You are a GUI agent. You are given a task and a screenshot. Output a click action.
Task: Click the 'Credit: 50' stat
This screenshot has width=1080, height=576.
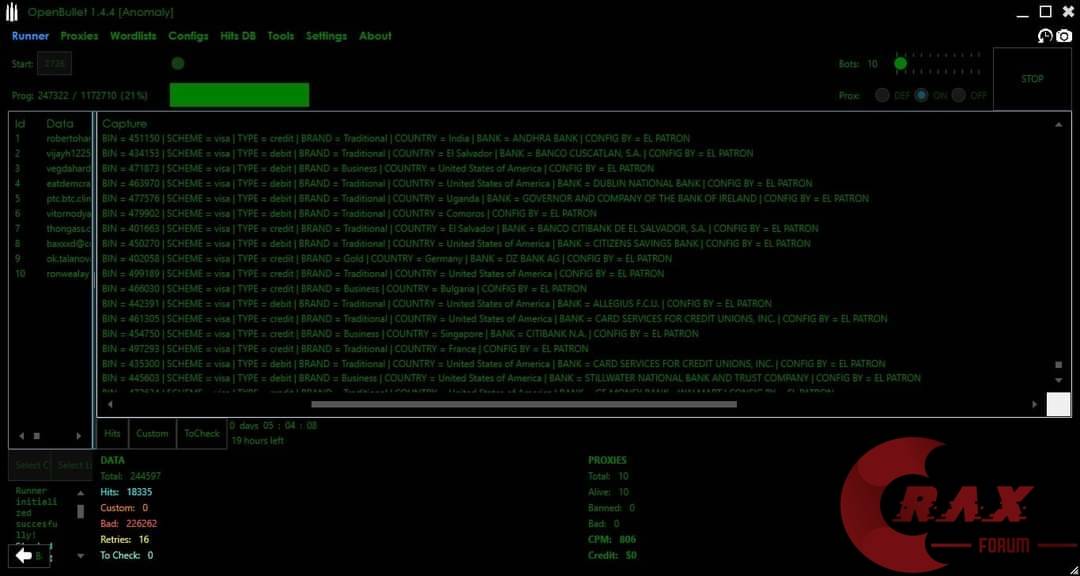(x=612, y=555)
